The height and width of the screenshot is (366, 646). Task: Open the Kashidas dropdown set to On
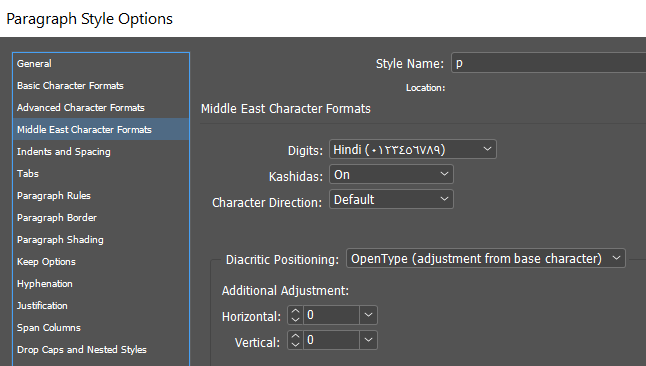[x=391, y=174]
